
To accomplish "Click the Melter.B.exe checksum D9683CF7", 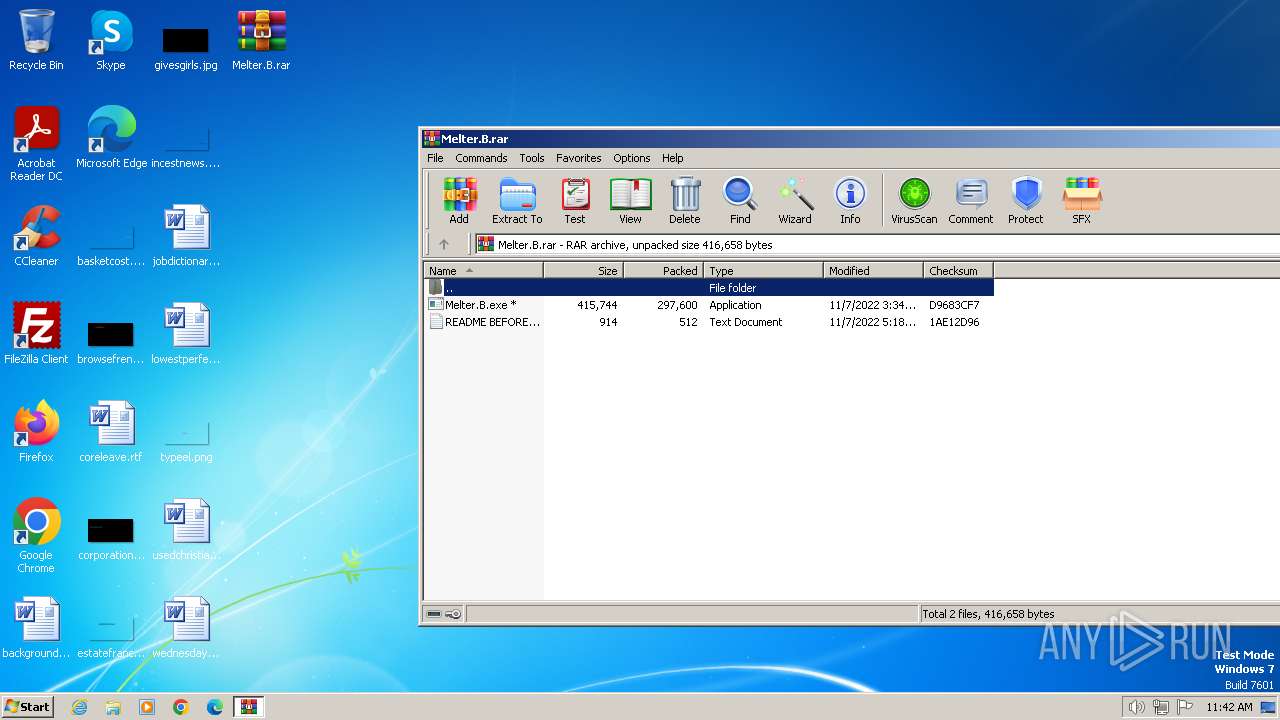I will (x=954, y=305).
